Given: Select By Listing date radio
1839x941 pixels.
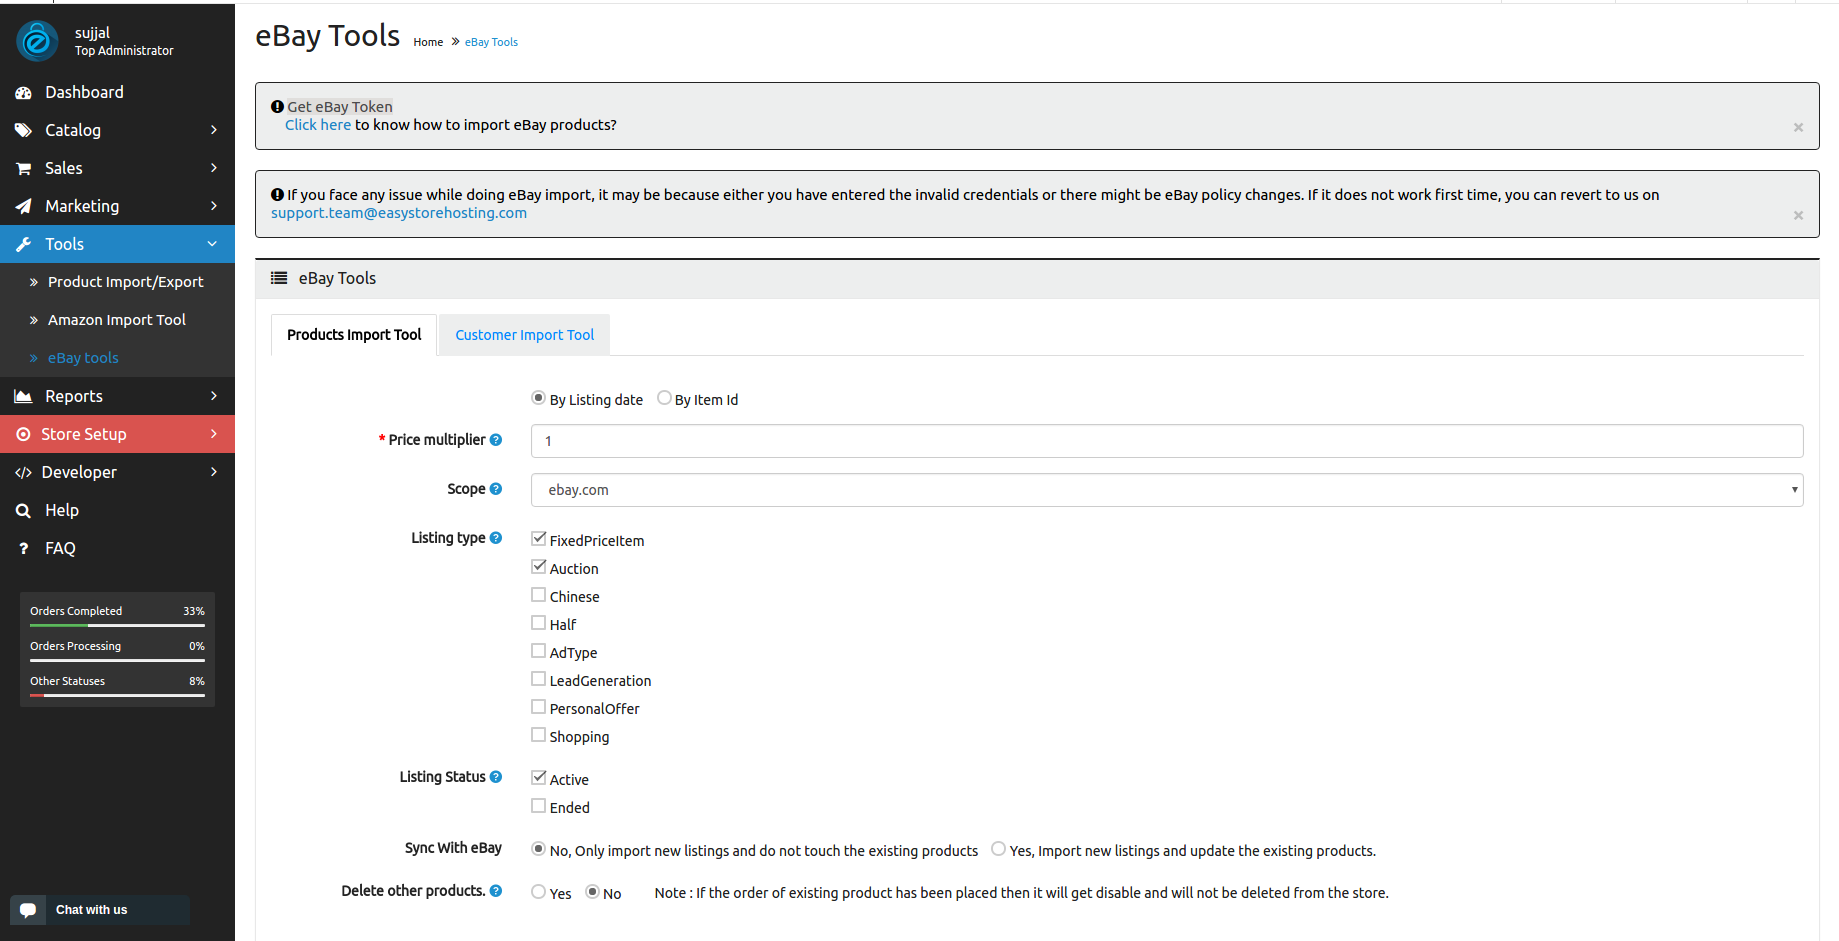Looking at the screenshot, I should coord(538,398).
